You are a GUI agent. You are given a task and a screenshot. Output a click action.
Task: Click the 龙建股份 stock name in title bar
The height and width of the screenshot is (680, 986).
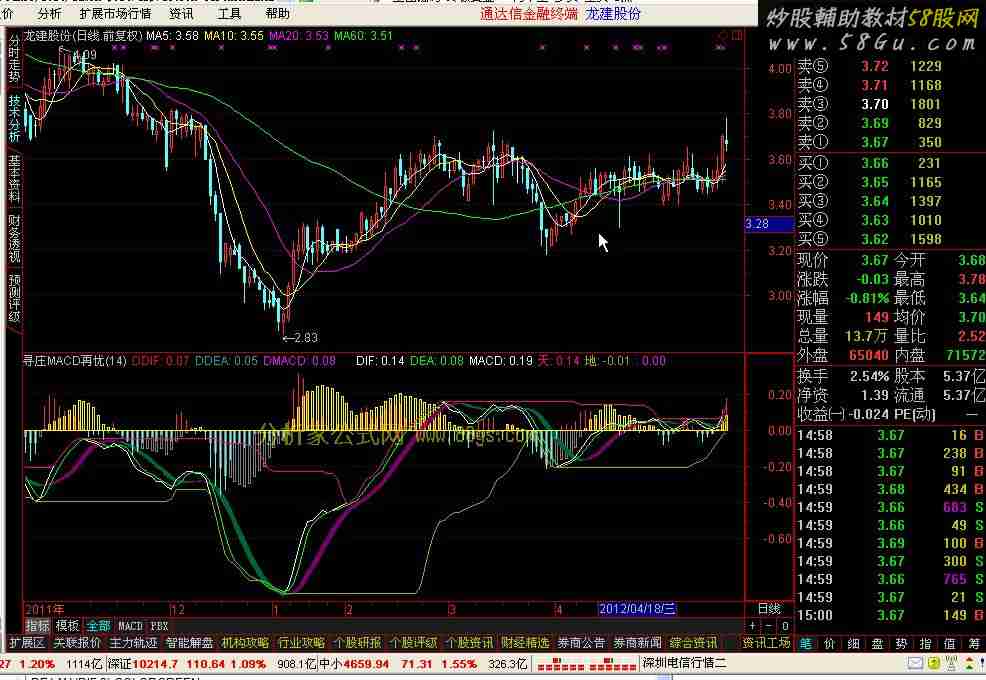[x=613, y=14]
